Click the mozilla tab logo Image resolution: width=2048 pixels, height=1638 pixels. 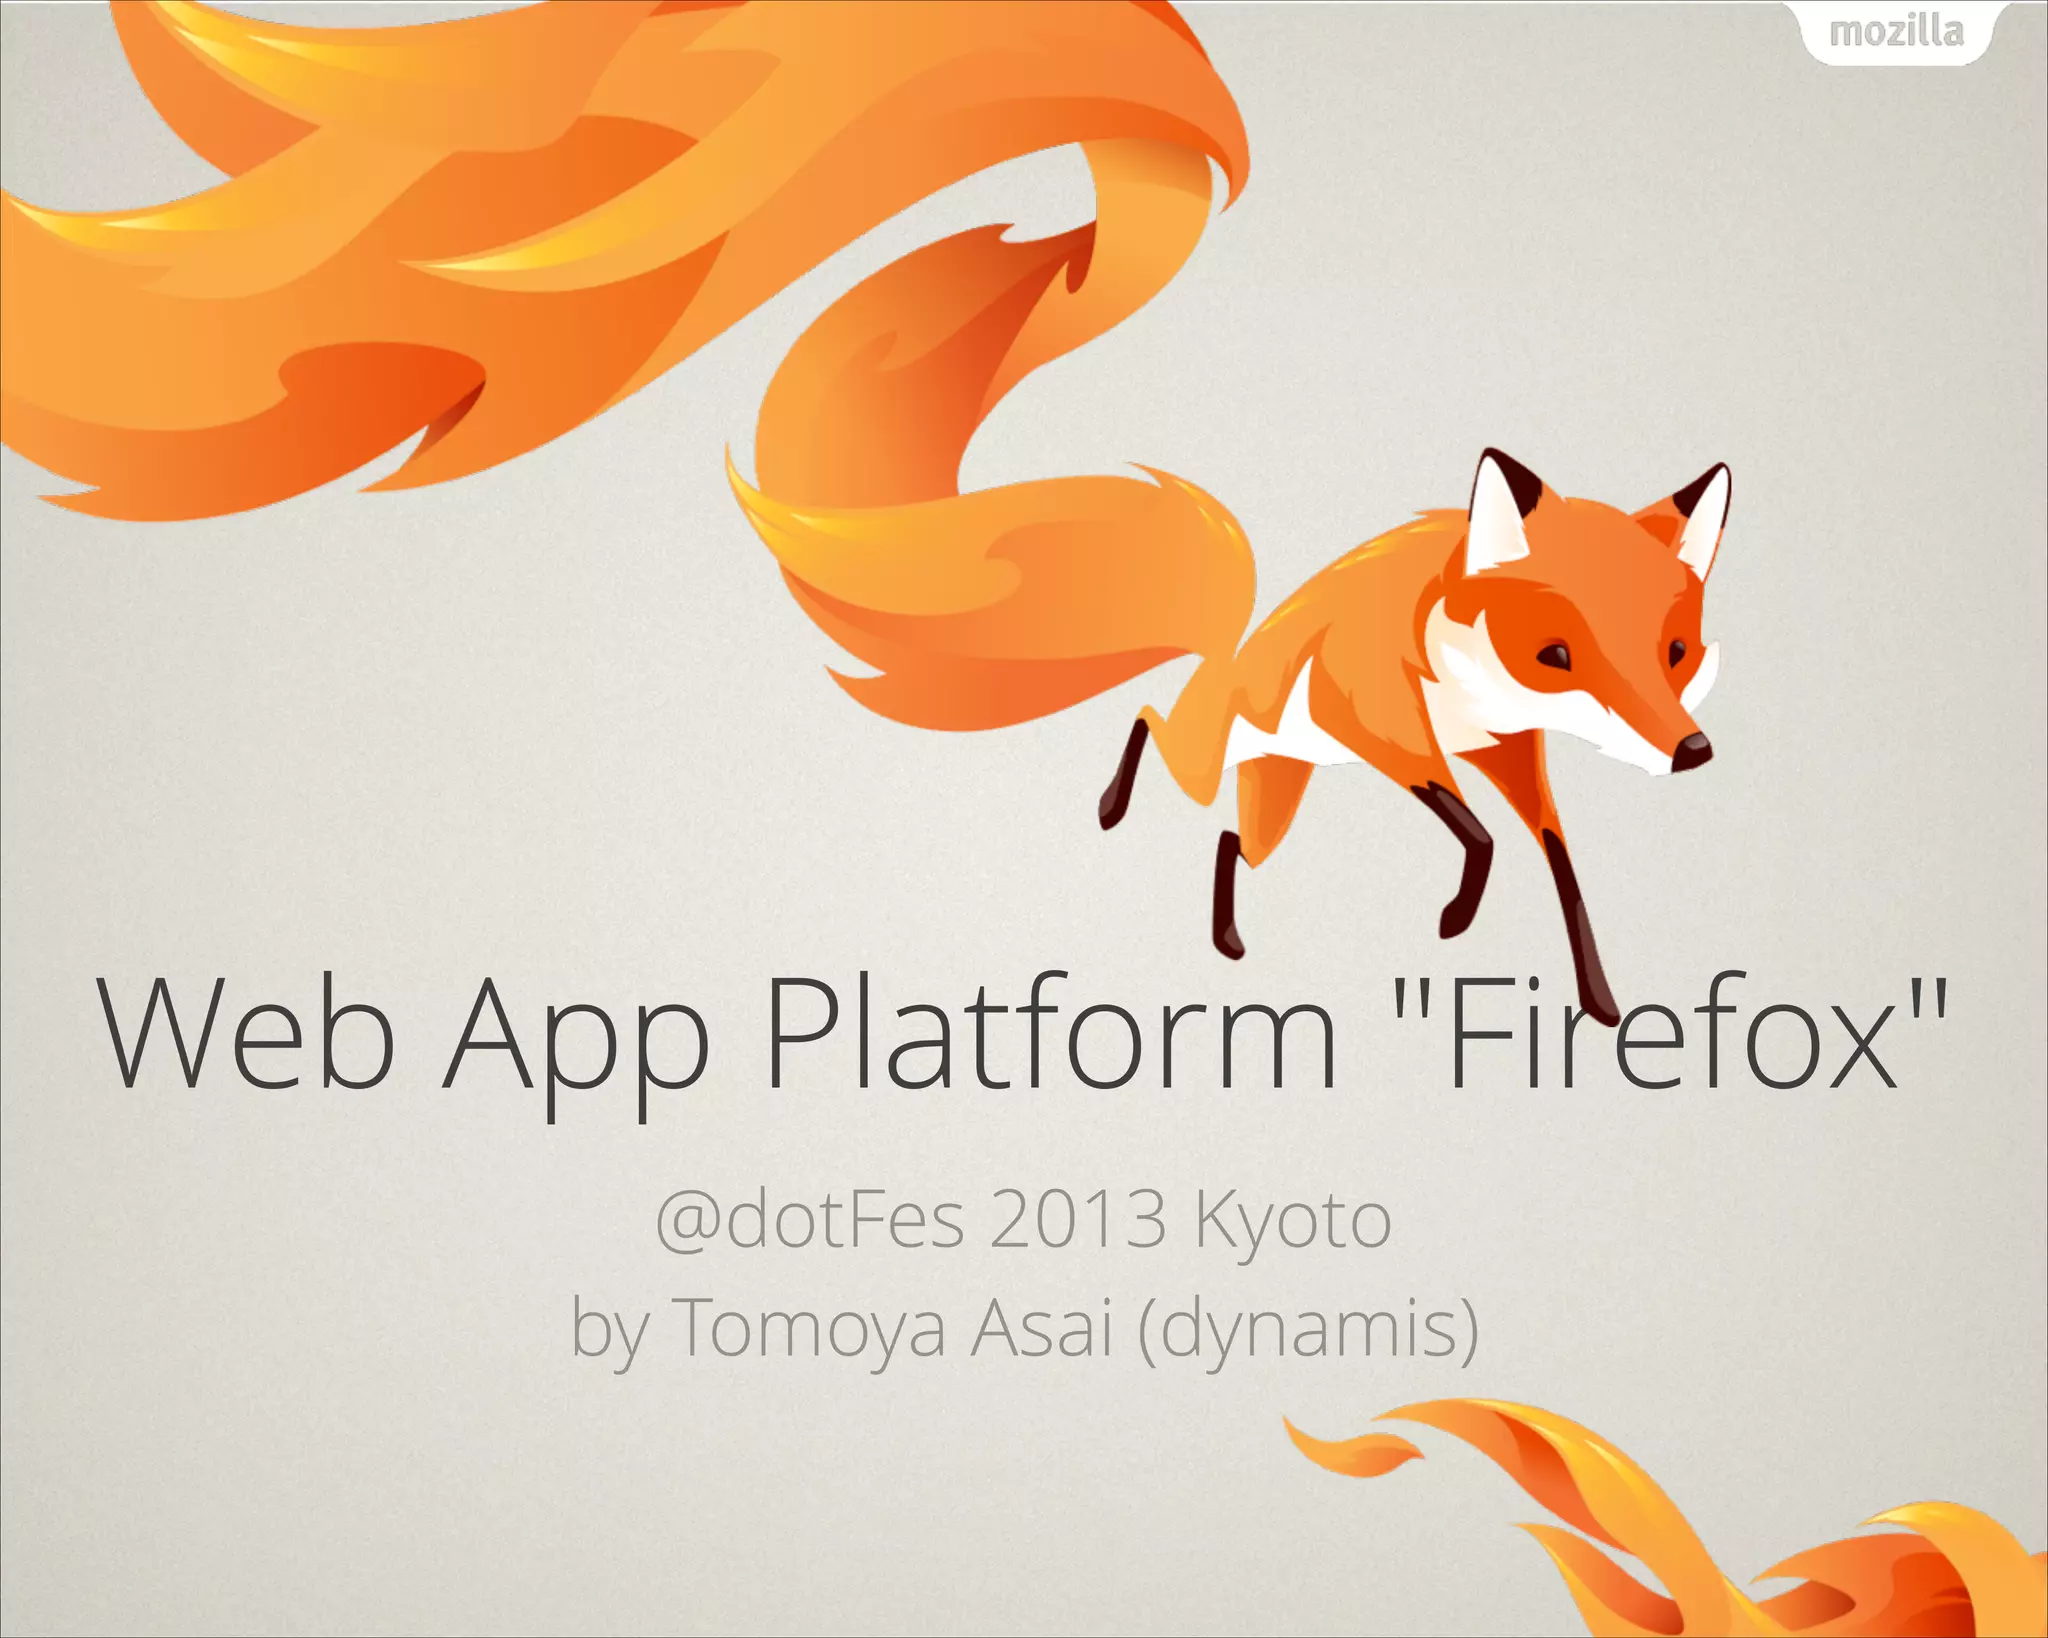point(1896,33)
